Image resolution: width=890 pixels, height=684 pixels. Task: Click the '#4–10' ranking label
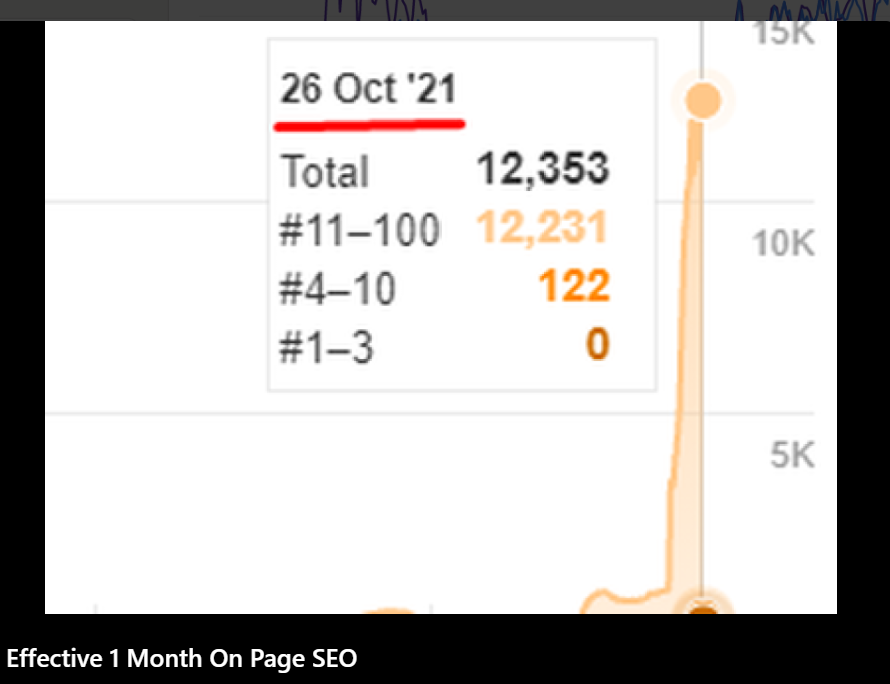coord(338,290)
